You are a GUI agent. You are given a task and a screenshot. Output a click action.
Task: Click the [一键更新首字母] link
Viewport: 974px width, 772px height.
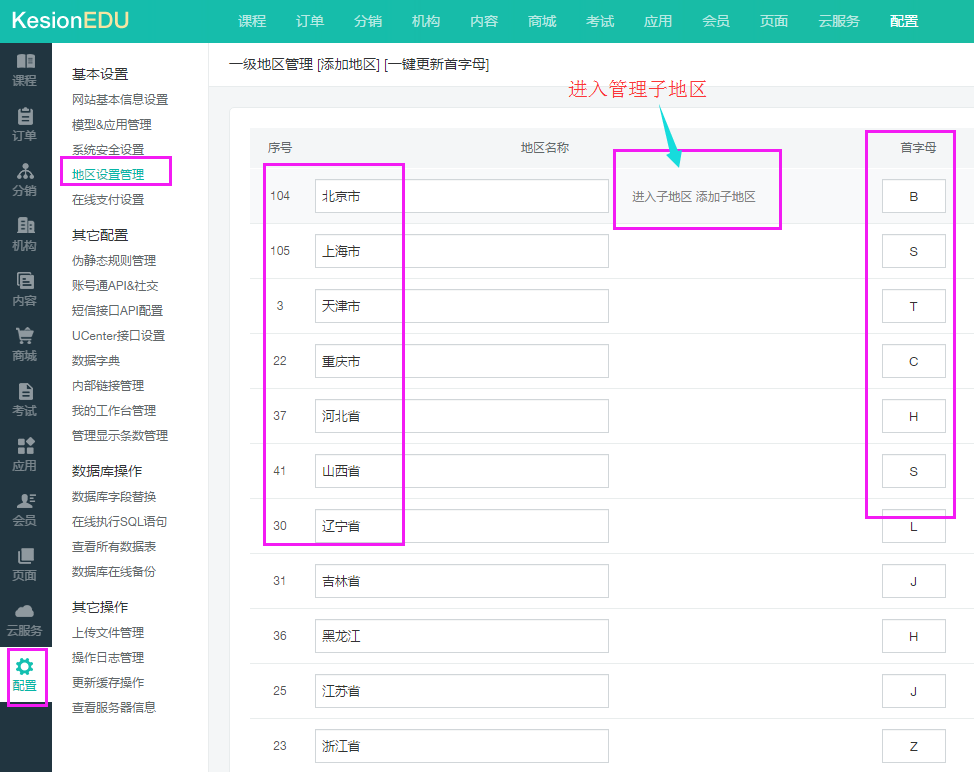pos(436,65)
